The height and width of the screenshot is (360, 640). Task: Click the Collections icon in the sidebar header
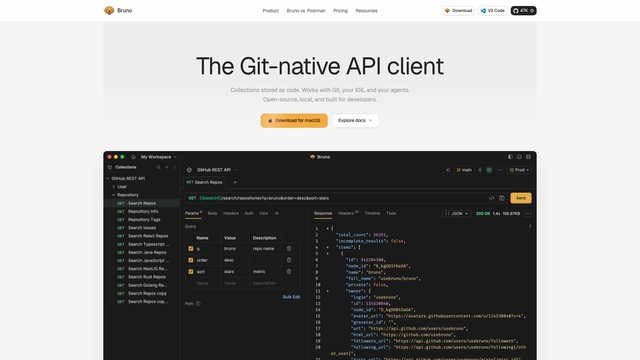110,167
